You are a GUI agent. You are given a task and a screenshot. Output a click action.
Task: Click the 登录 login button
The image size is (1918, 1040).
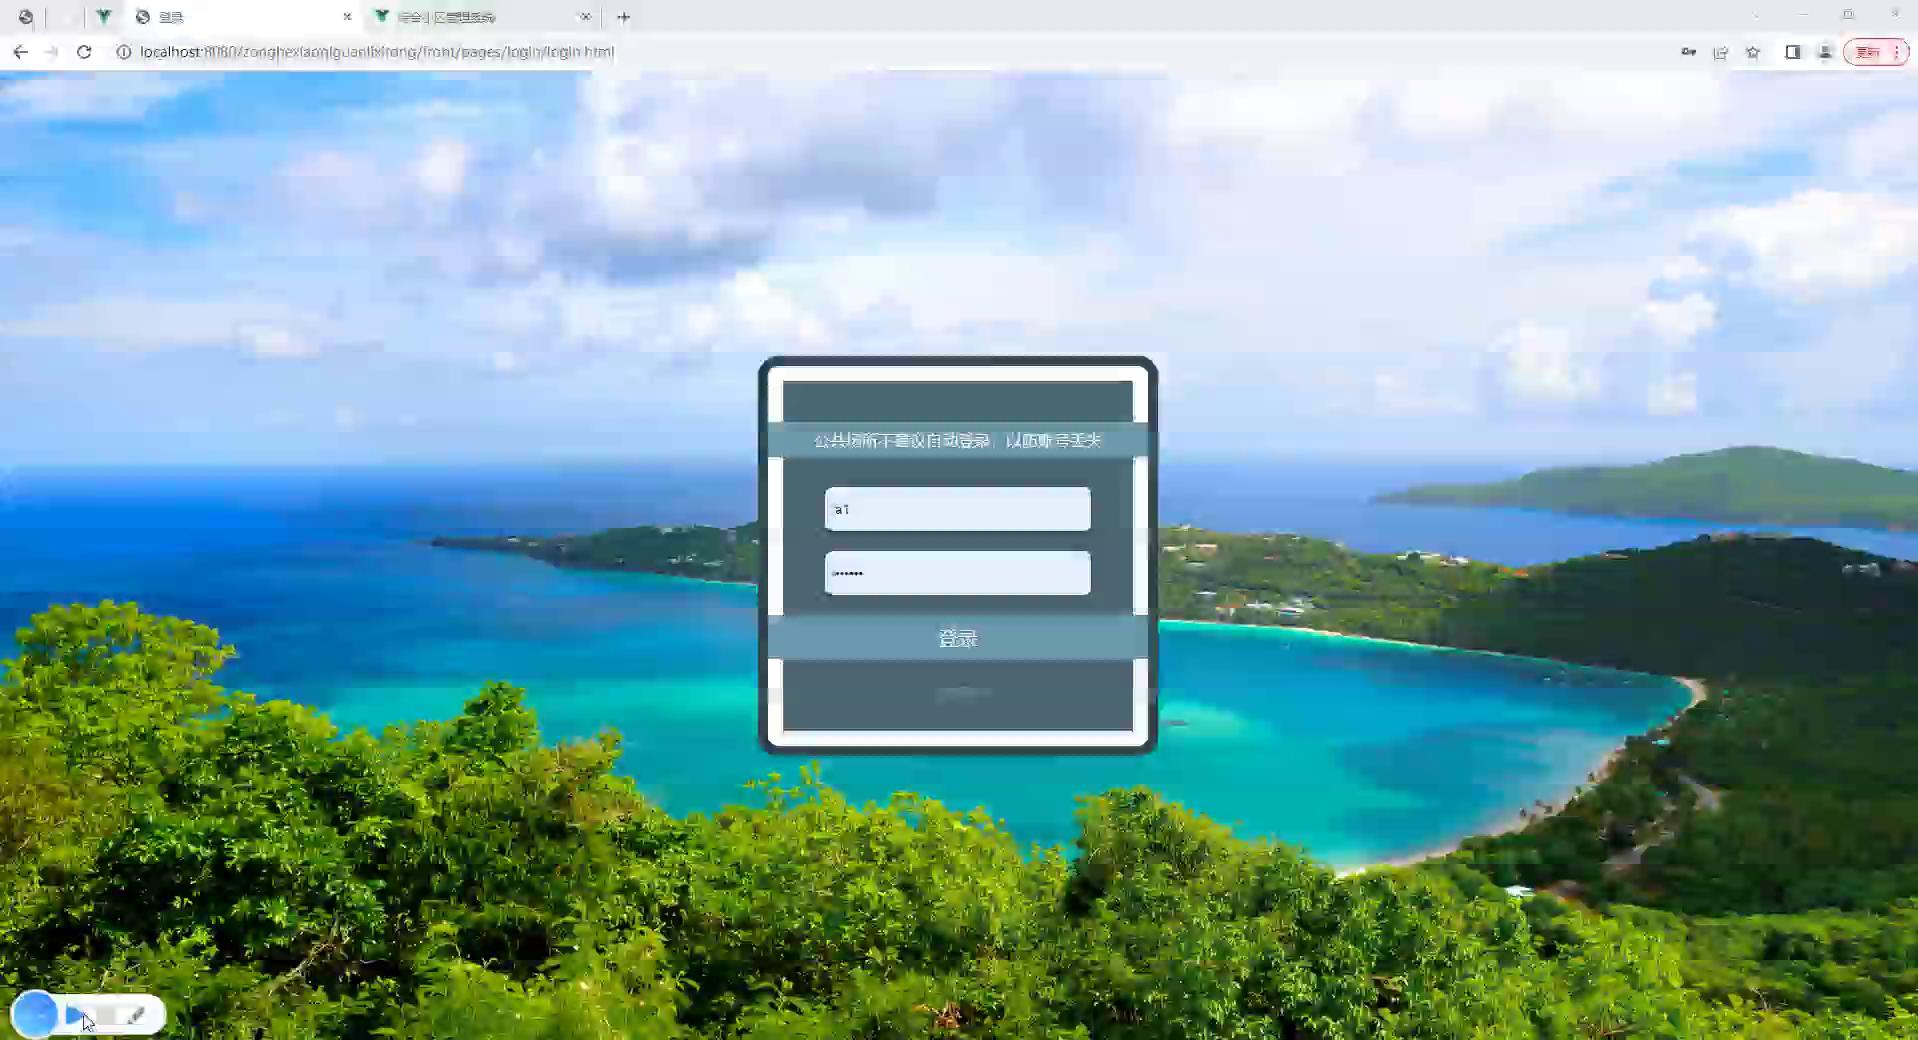957,638
